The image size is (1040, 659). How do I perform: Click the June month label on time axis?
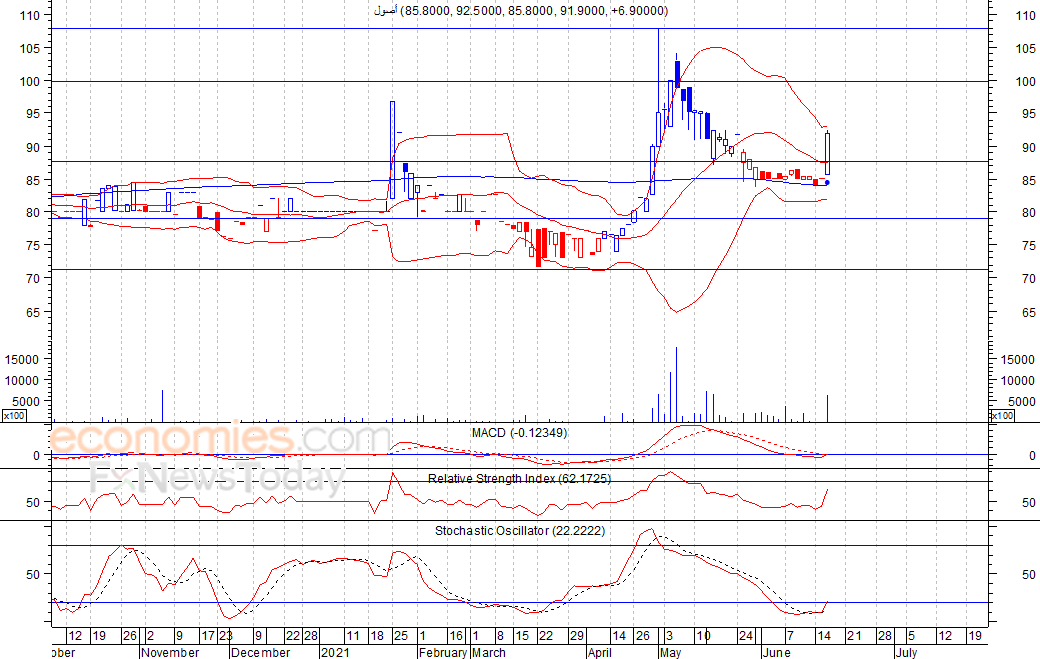776,652
